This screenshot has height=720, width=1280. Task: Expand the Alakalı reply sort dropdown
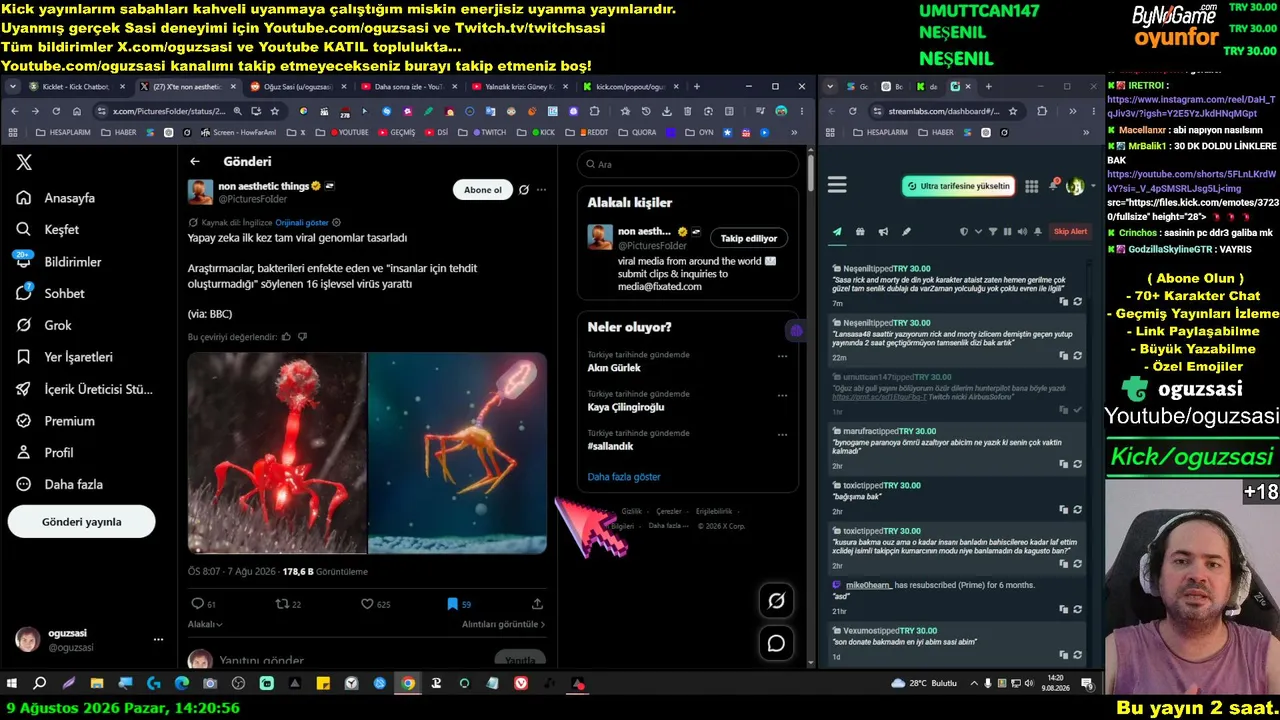tap(205, 624)
